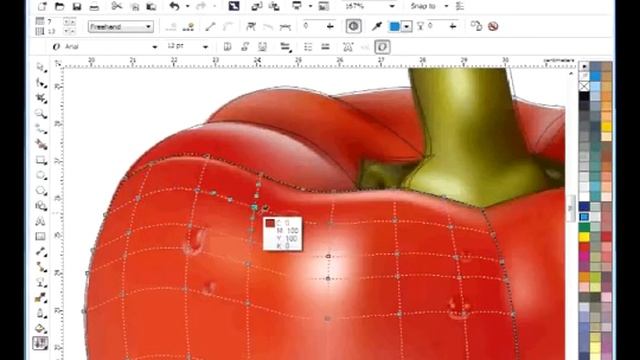
Task: Click the Open folder icon
Action: pyautogui.click(x=60, y=6)
